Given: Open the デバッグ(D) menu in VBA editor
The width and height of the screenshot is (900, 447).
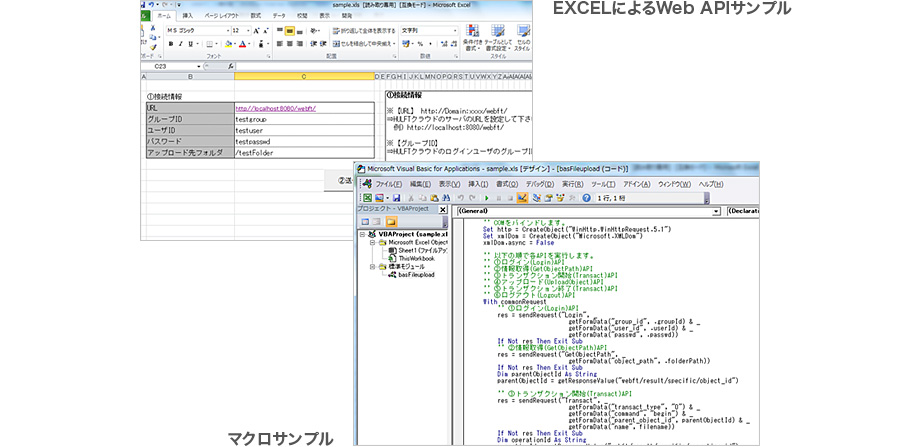Looking at the screenshot, I should coord(539,184).
